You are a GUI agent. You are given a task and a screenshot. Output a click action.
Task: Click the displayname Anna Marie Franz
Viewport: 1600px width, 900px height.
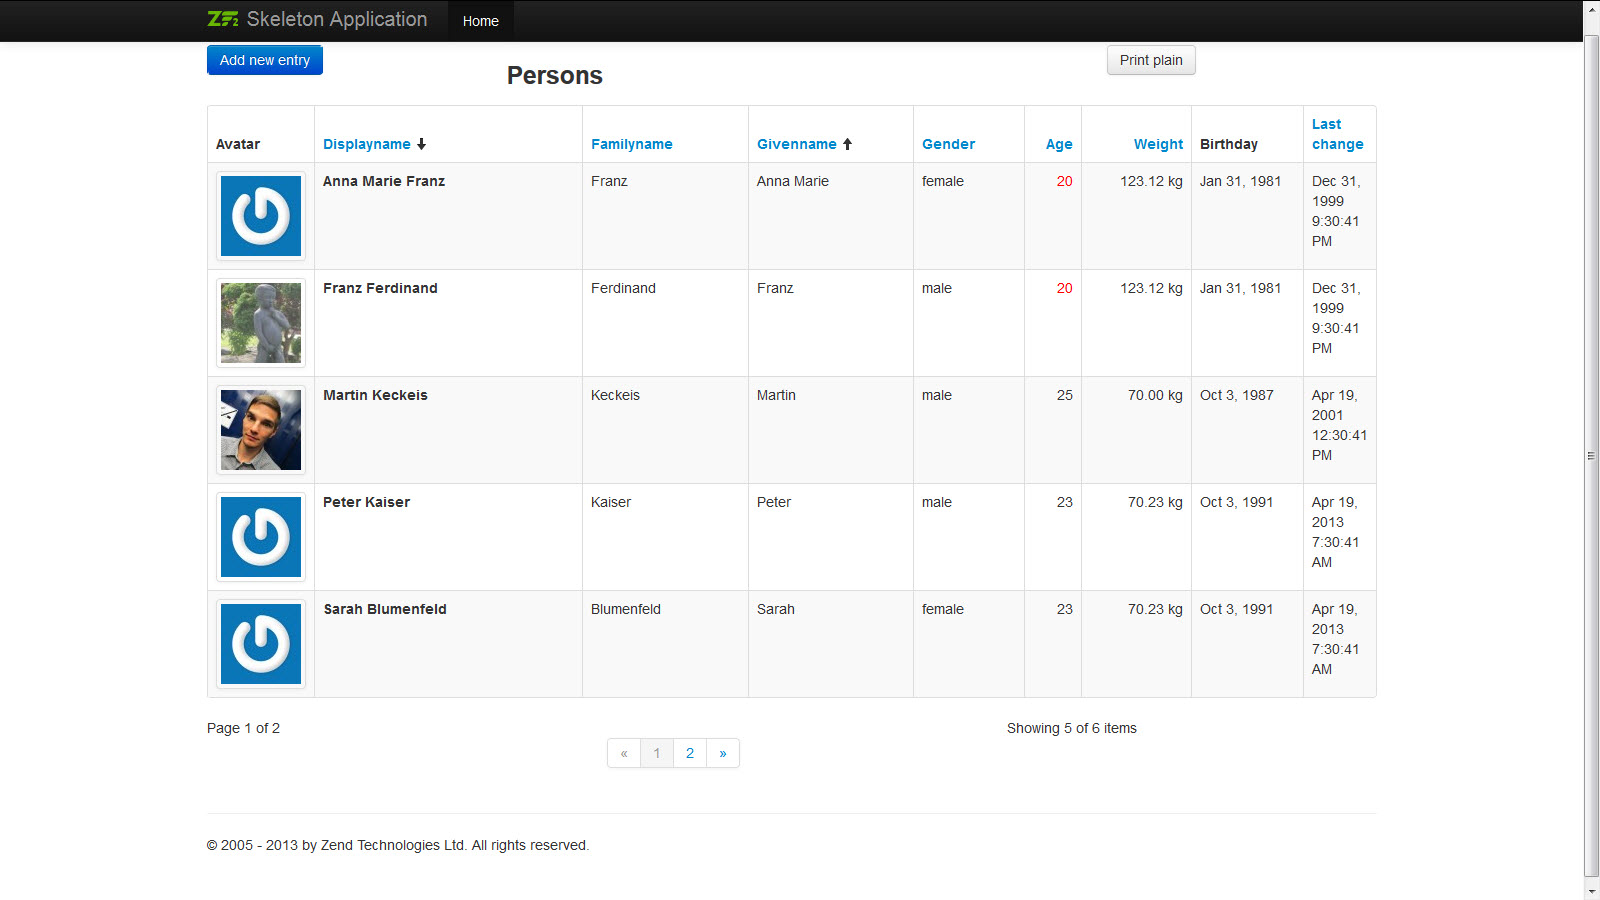(384, 181)
